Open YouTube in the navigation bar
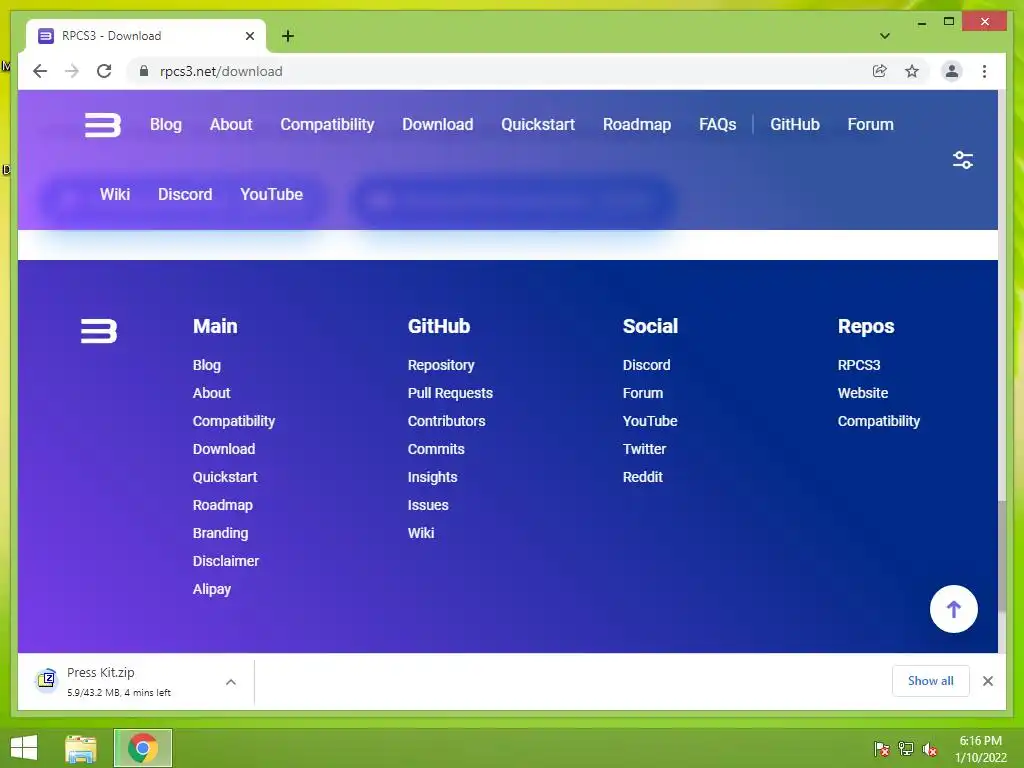The image size is (1024, 768). click(x=271, y=194)
